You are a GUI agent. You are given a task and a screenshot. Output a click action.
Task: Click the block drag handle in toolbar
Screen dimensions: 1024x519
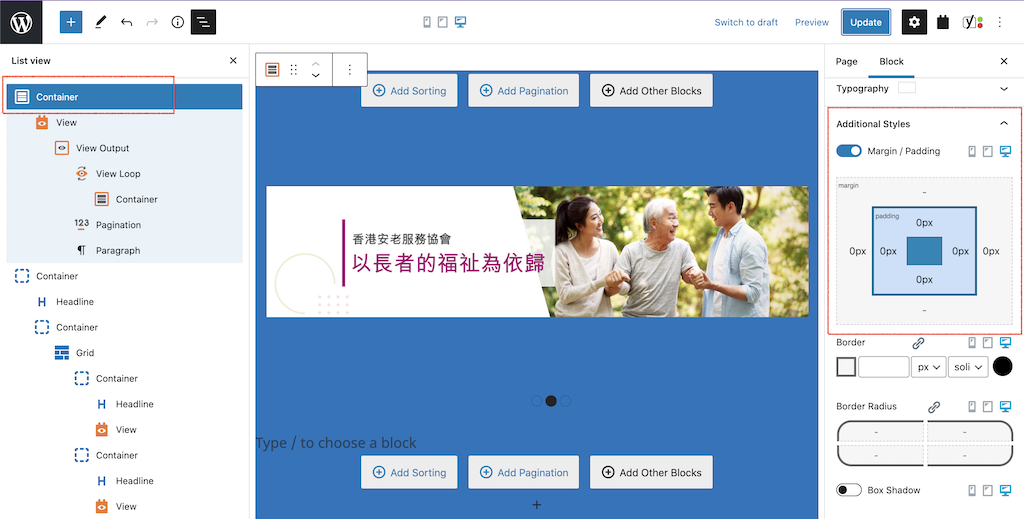(294, 70)
